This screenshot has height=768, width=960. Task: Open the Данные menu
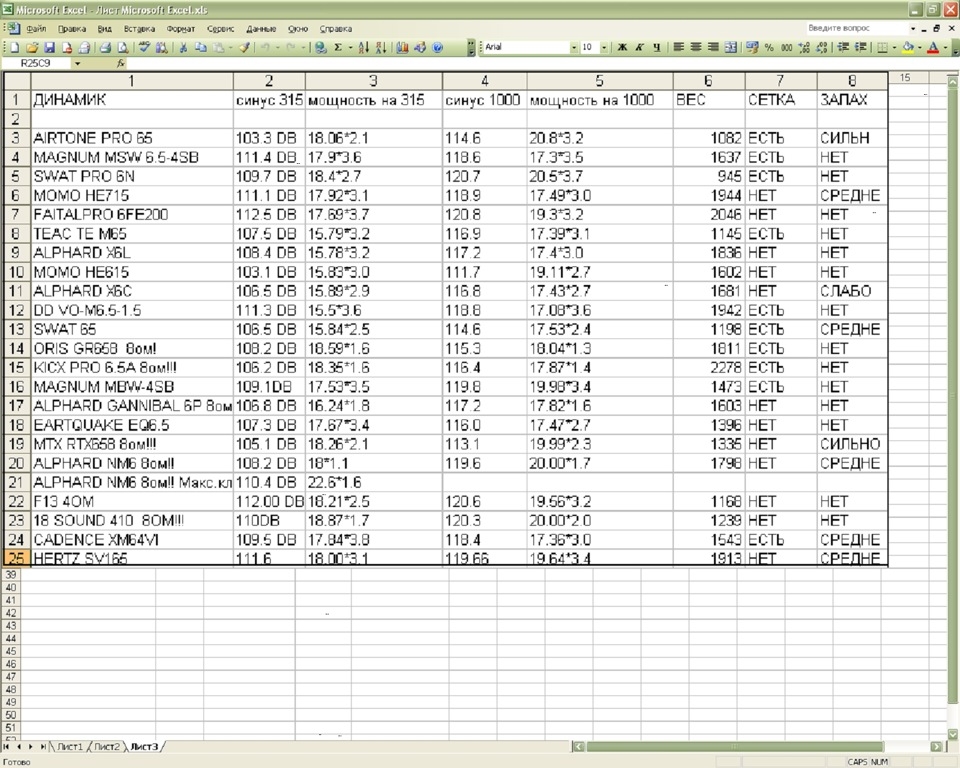coord(261,29)
